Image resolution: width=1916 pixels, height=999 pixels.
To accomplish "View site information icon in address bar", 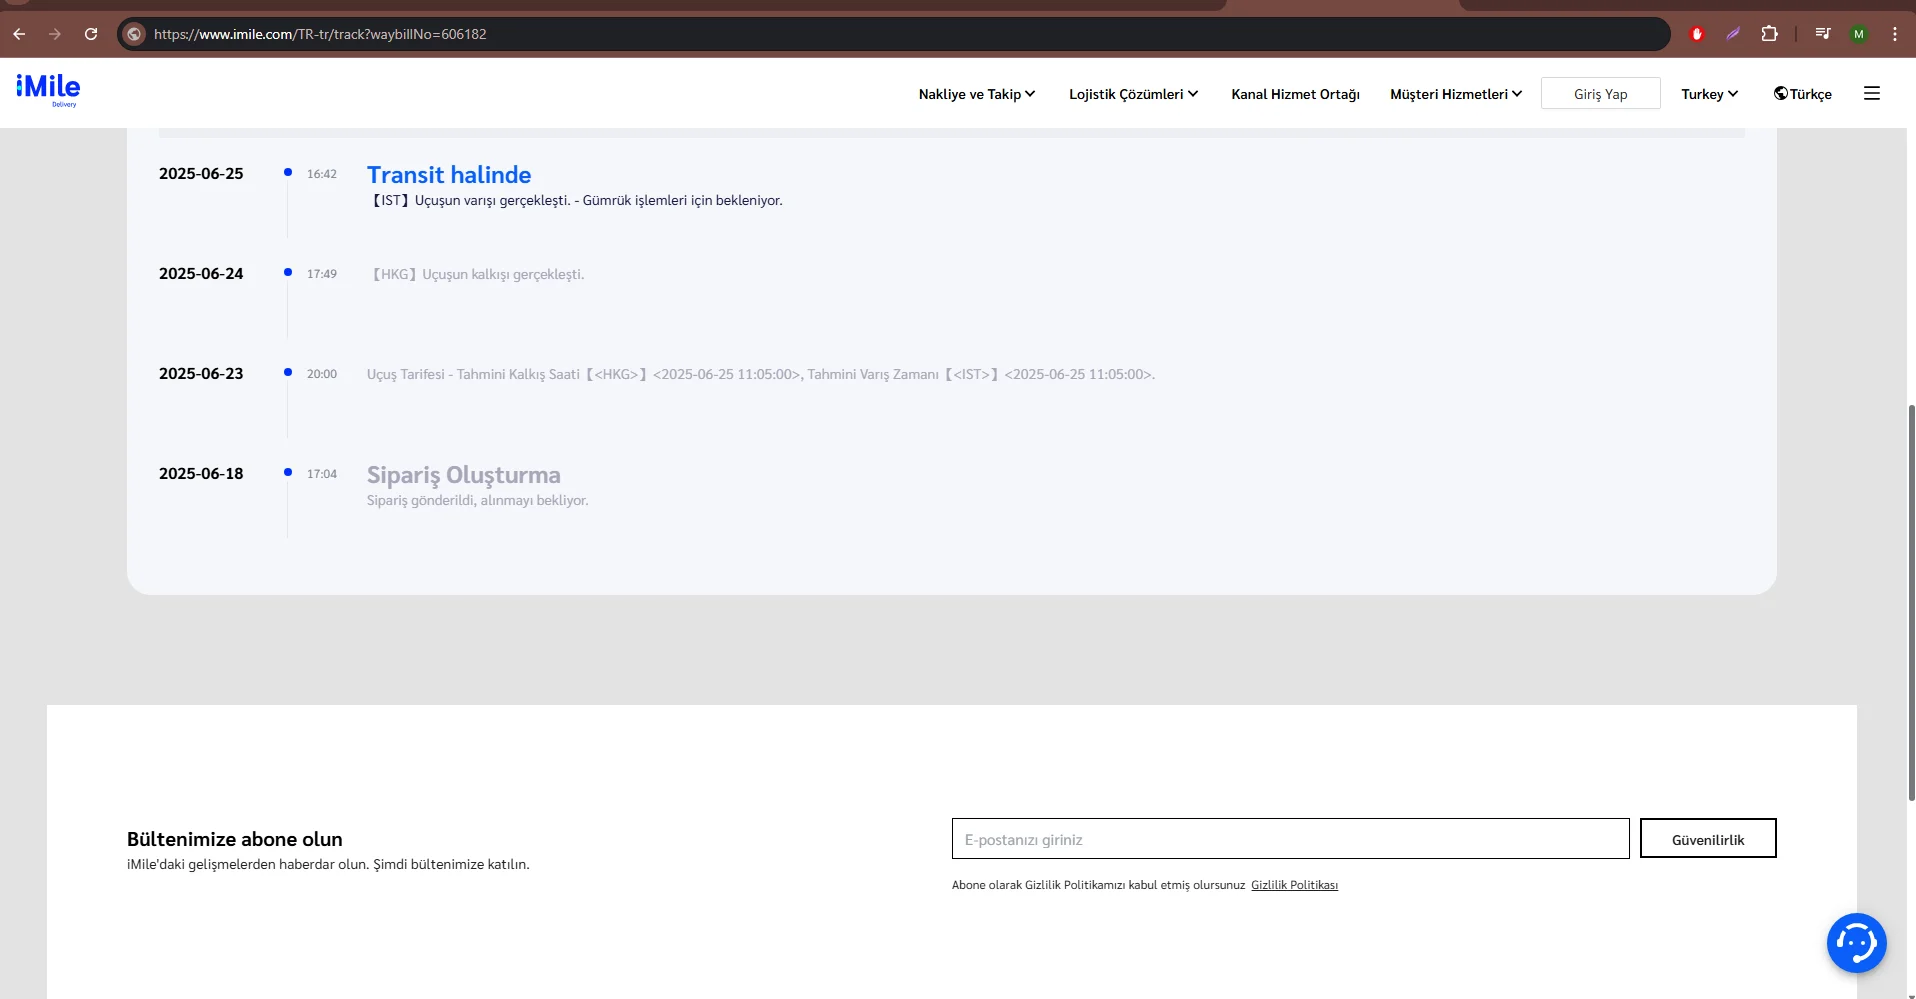I will click(x=134, y=34).
